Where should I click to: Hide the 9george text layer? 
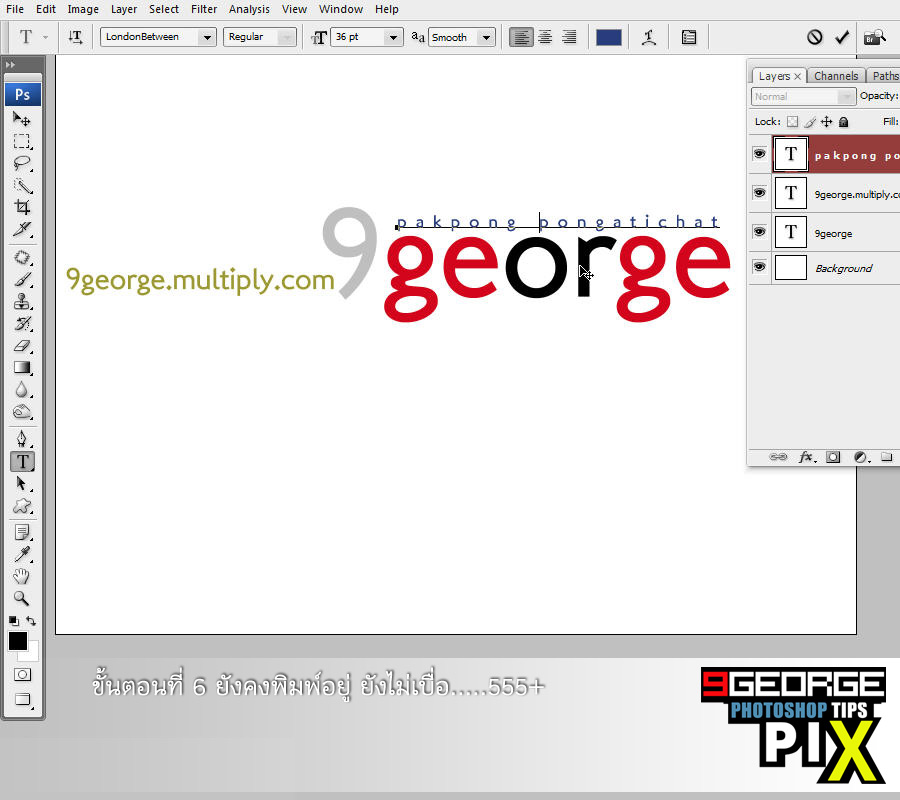coord(759,232)
